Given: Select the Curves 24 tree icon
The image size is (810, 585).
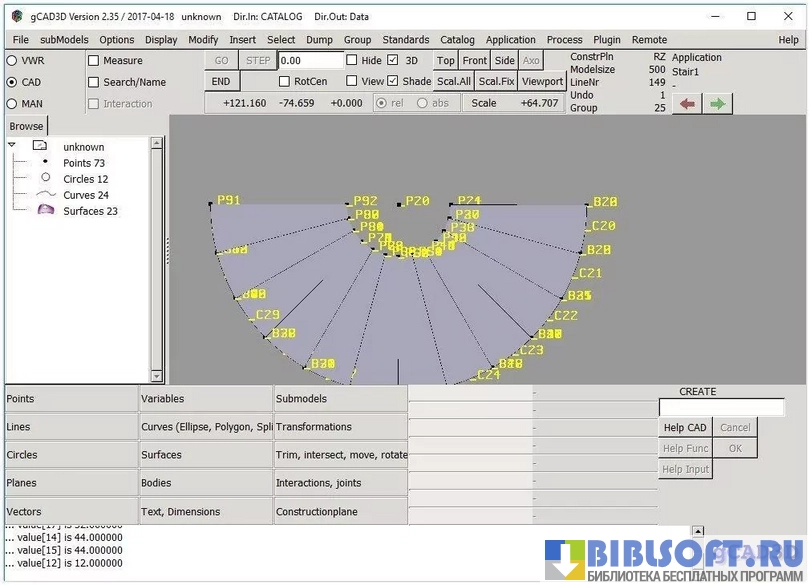Looking at the screenshot, I should [45, 195].
